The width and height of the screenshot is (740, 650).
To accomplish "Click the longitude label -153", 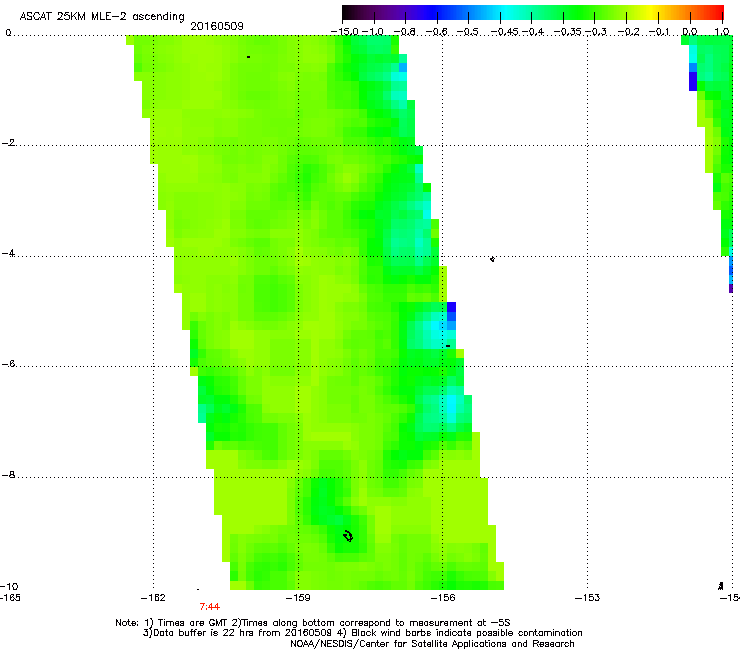I will [x=588, y=598].
